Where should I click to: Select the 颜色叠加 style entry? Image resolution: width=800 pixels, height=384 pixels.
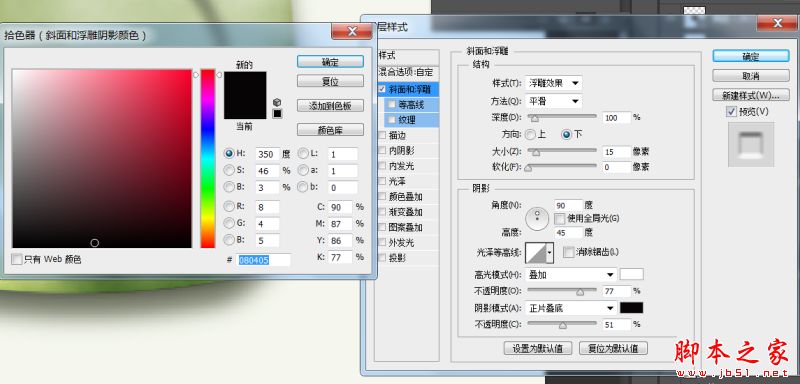click(x=407, y=197)
